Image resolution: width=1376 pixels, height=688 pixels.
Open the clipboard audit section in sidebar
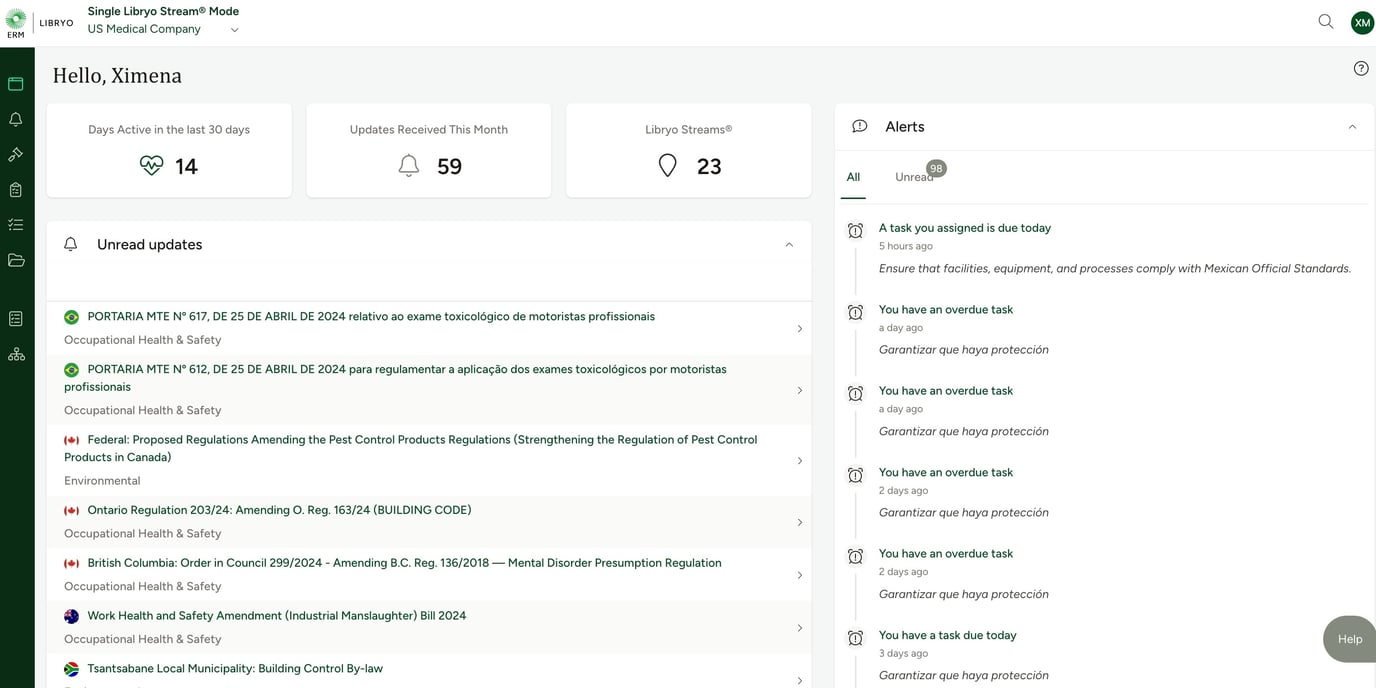(15, 188)
